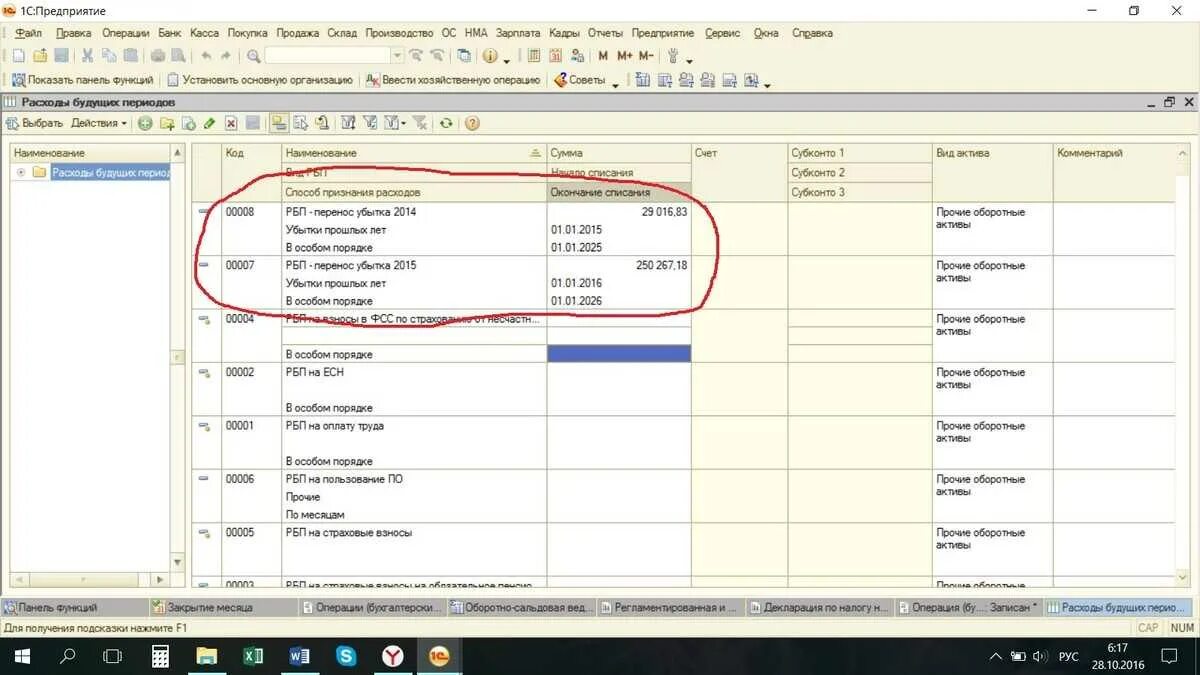Click the pencil edit item icon
1200x675 pixels.
click(209, 123)
